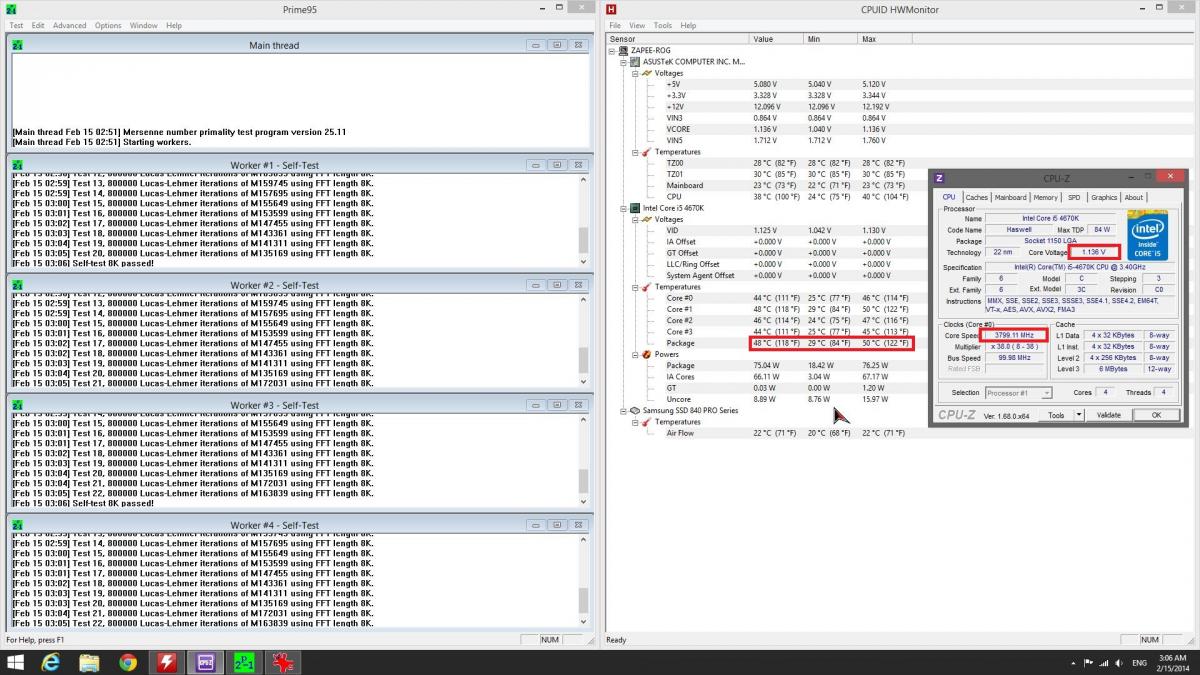Open the Windows Start button
Viewport: 1200px width, 675px height.
click(17, 662)
